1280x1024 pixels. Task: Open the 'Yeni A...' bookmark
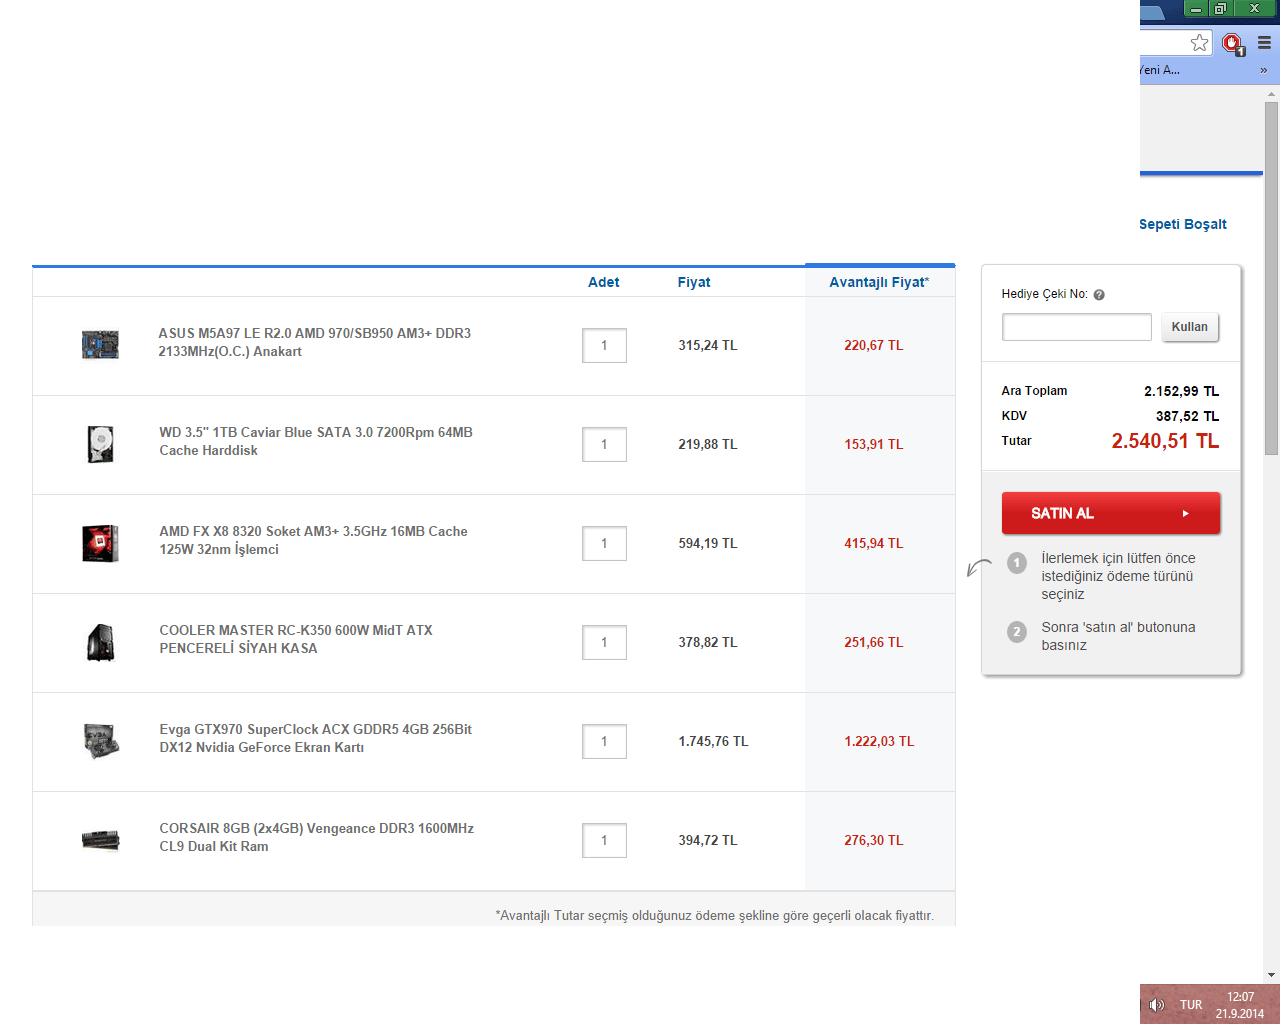tap(1160, 70)
